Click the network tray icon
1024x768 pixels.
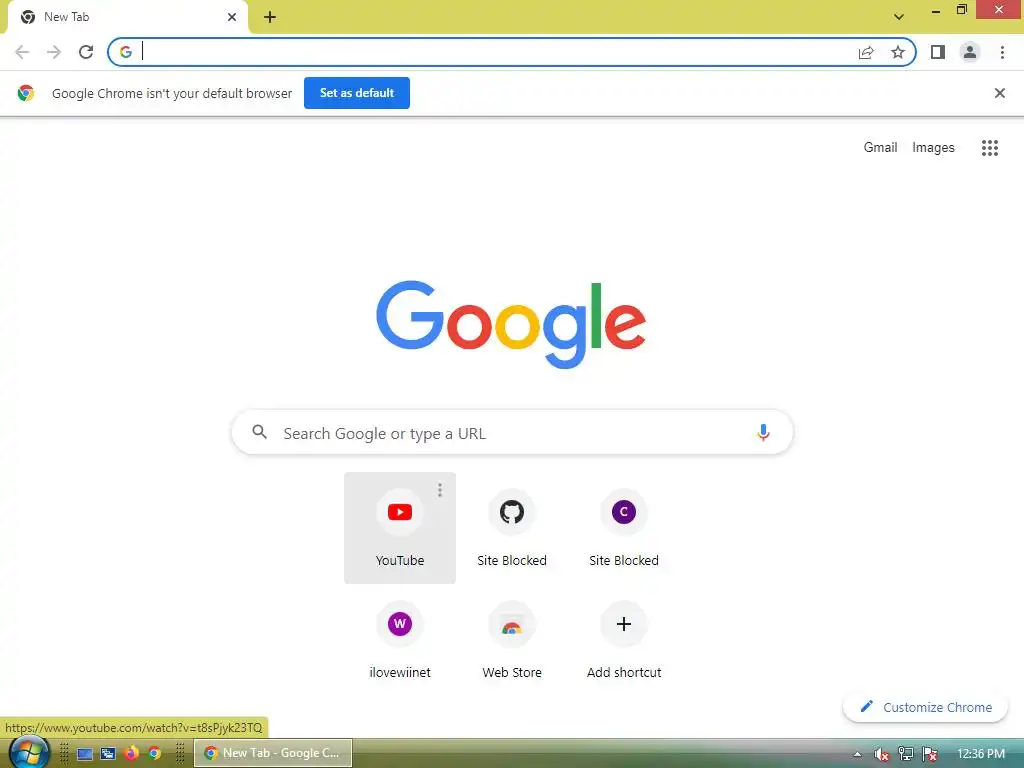point(905,754)
